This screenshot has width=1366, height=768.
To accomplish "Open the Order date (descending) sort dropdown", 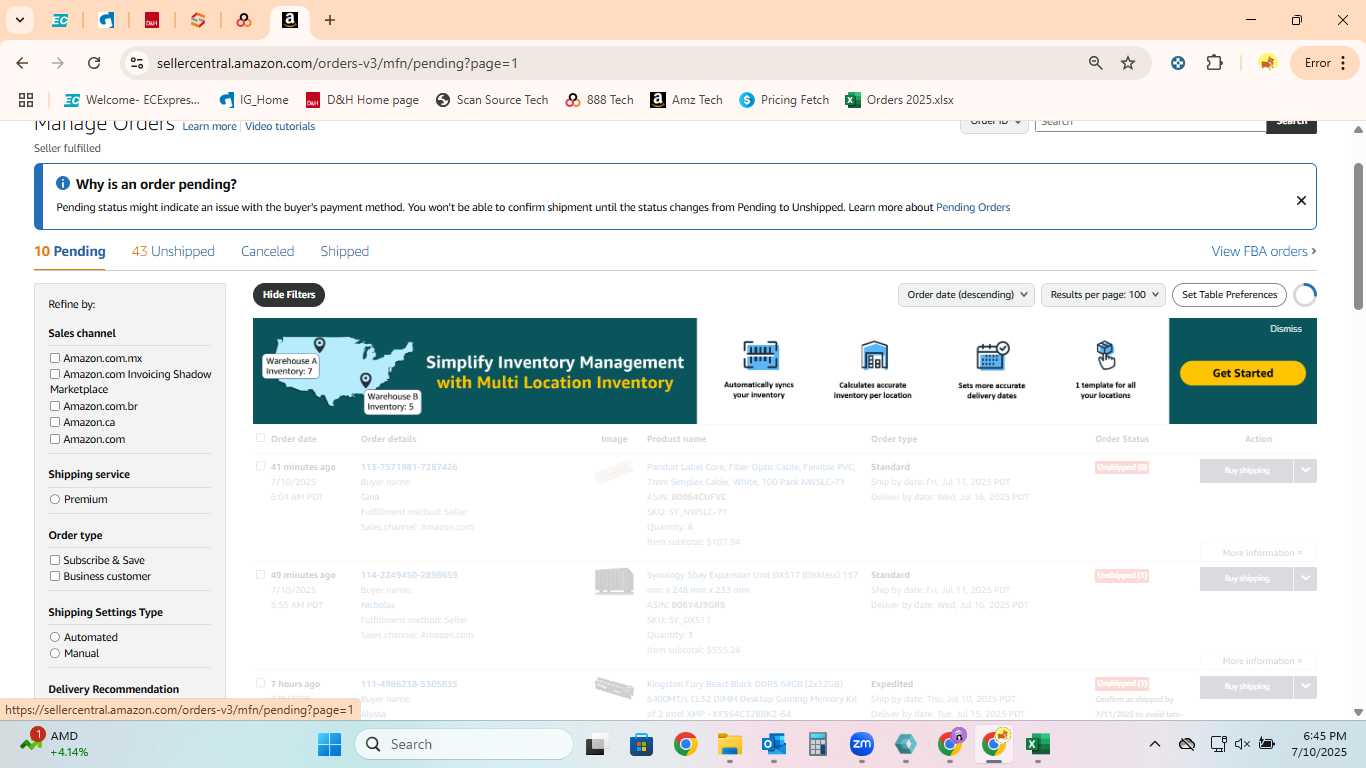I will pyautogui.click(x=966, y=294).
